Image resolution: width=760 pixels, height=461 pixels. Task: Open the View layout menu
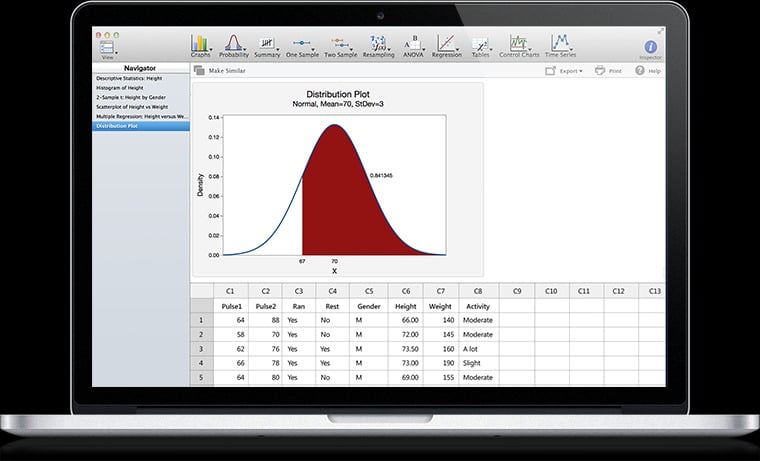[x=107, y=49]
